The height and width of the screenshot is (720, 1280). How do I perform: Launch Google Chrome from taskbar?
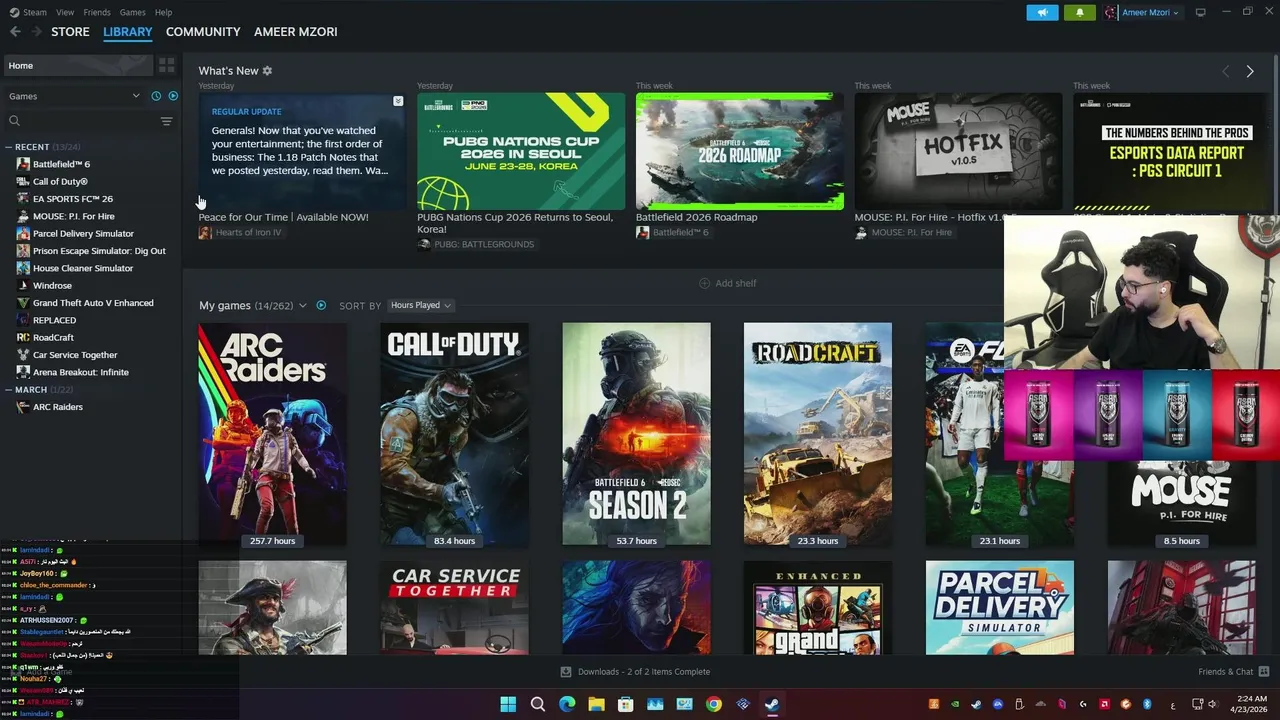click(713, 704)
